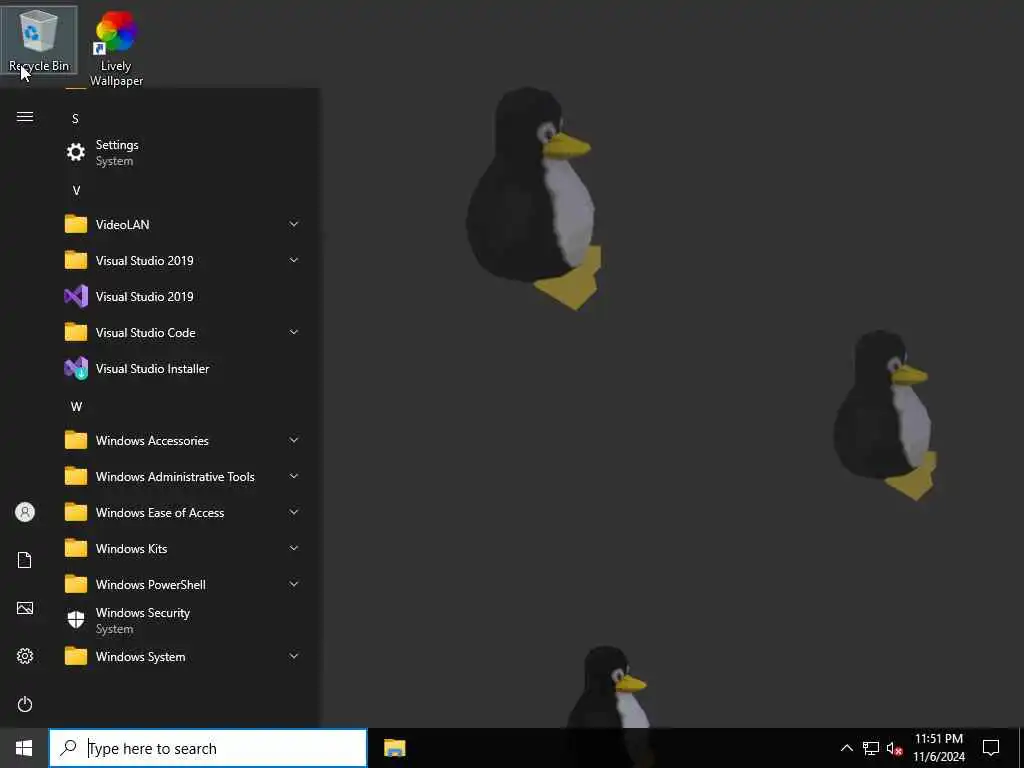Open Windows Security from app list
This screenshot has width=1024, height=768.
182,620
